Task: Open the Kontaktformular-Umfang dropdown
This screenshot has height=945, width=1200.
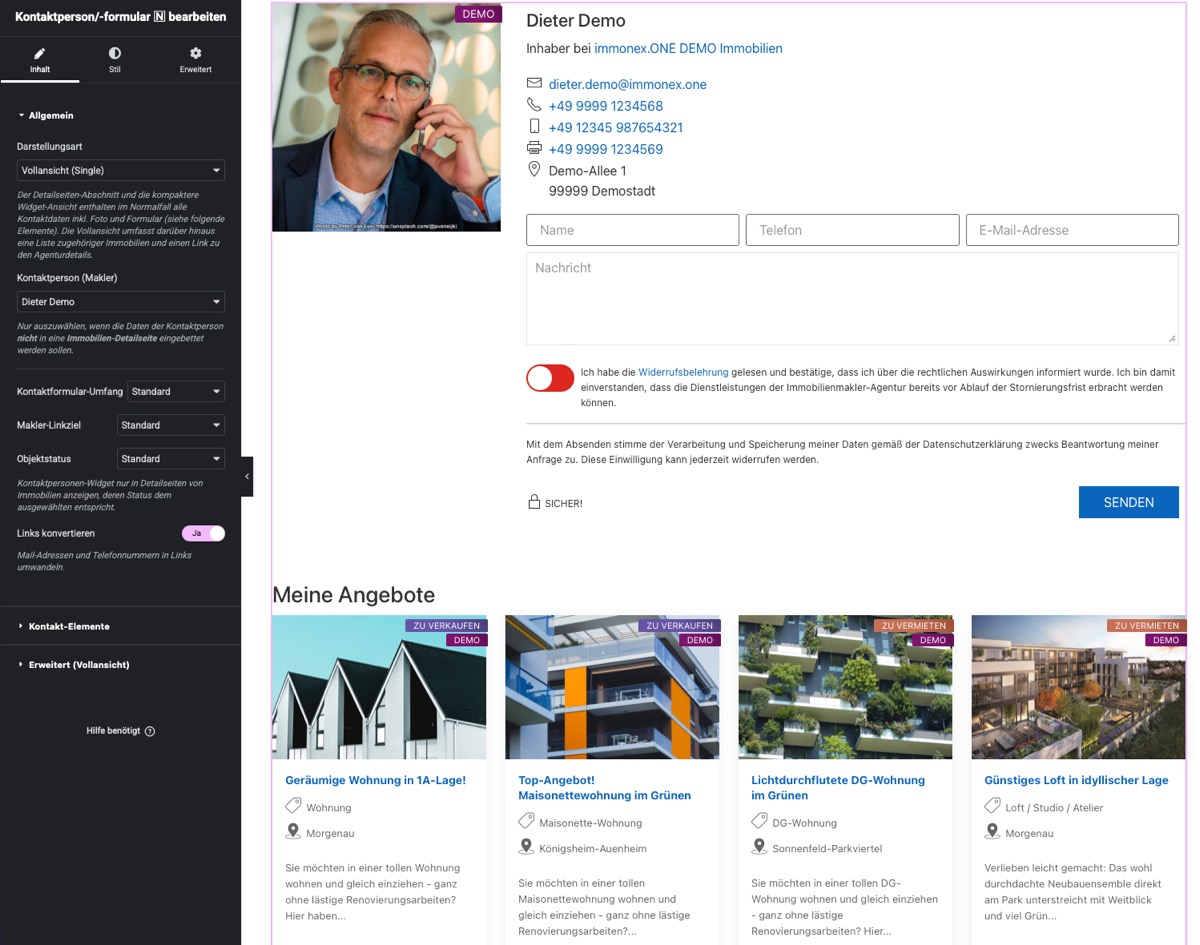Action: tap(176, 391)
